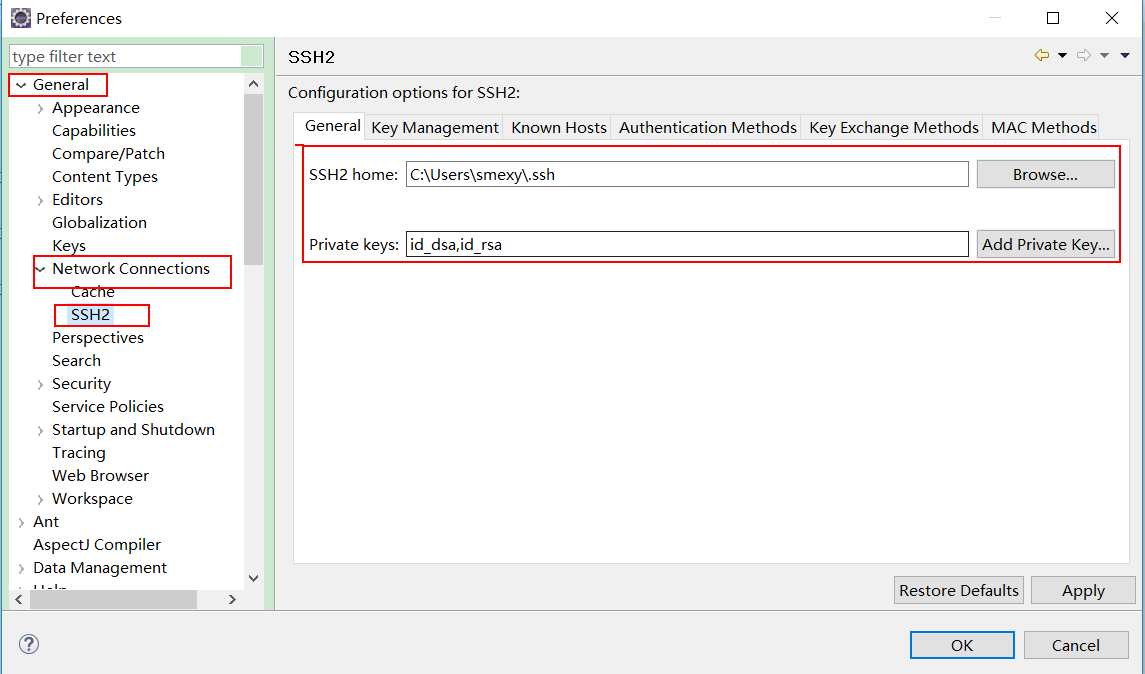Click in the SSH2 home field
The width and height of the screenshot is (1145, 674).
coord(686,175)
